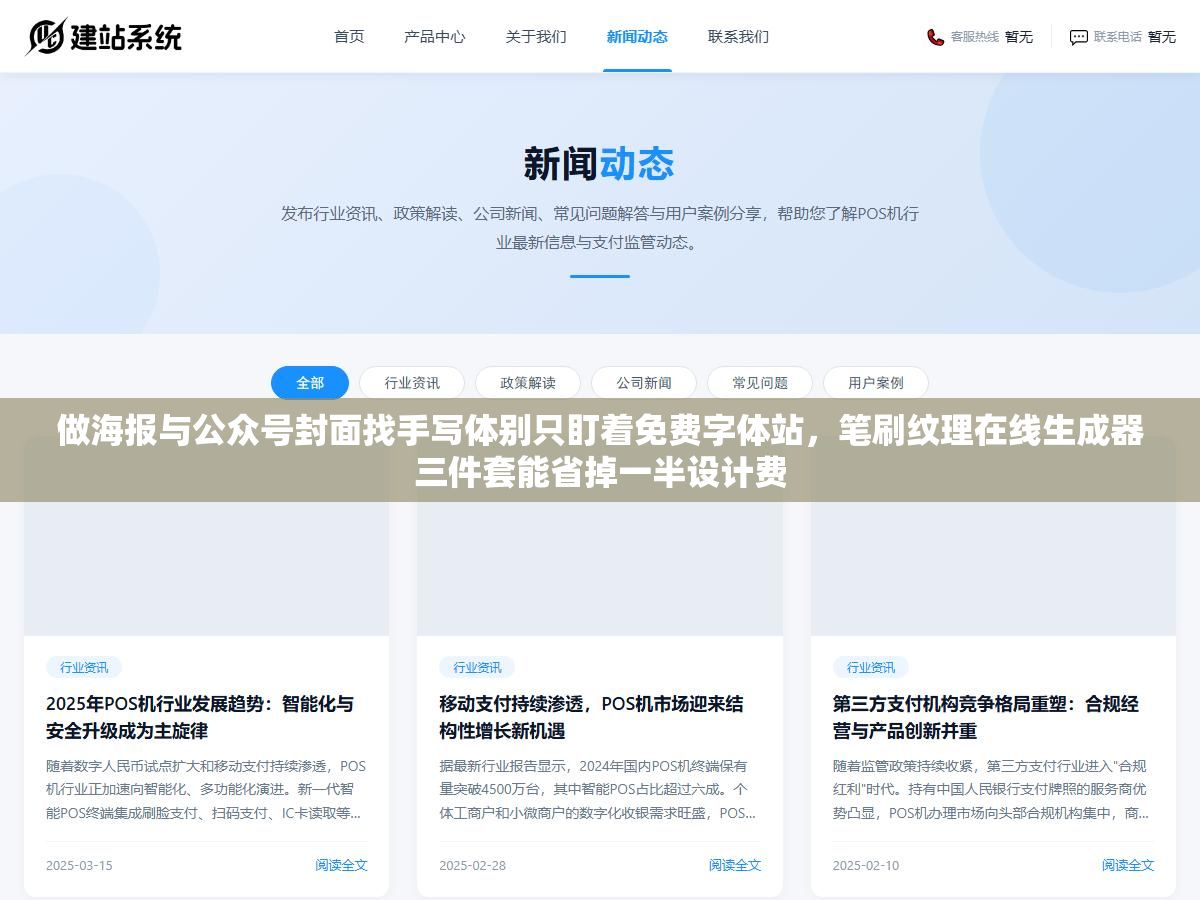The image size is (1200, 900).
Task: Click 行业资讯 tag on 2025年POS机 card
Action: tap(84, 667)
